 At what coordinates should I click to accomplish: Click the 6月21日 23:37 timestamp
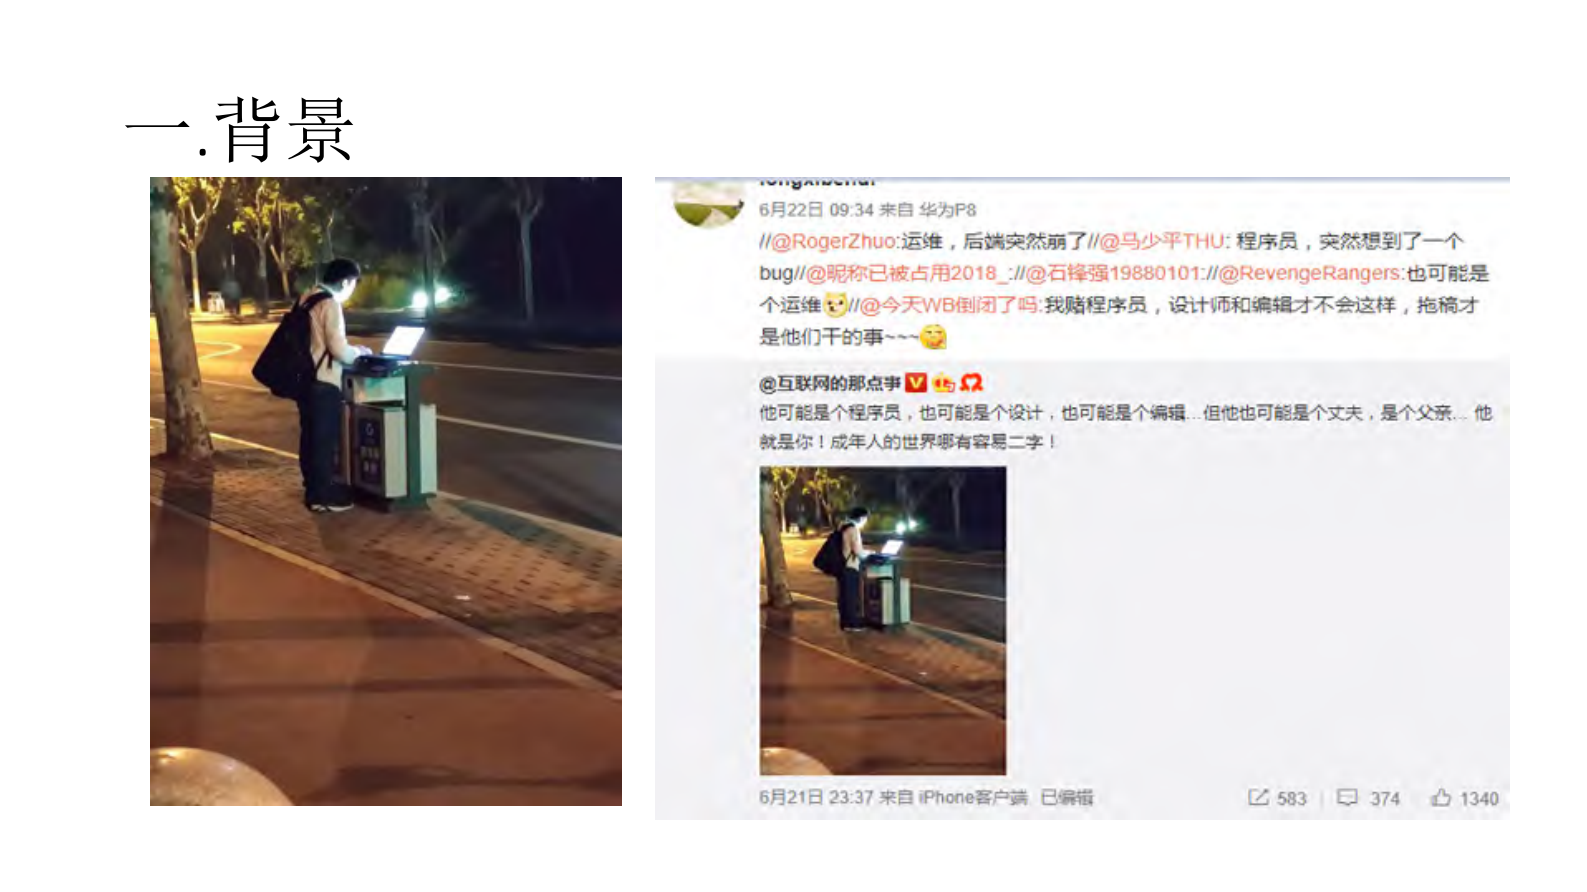click(816, 797)
